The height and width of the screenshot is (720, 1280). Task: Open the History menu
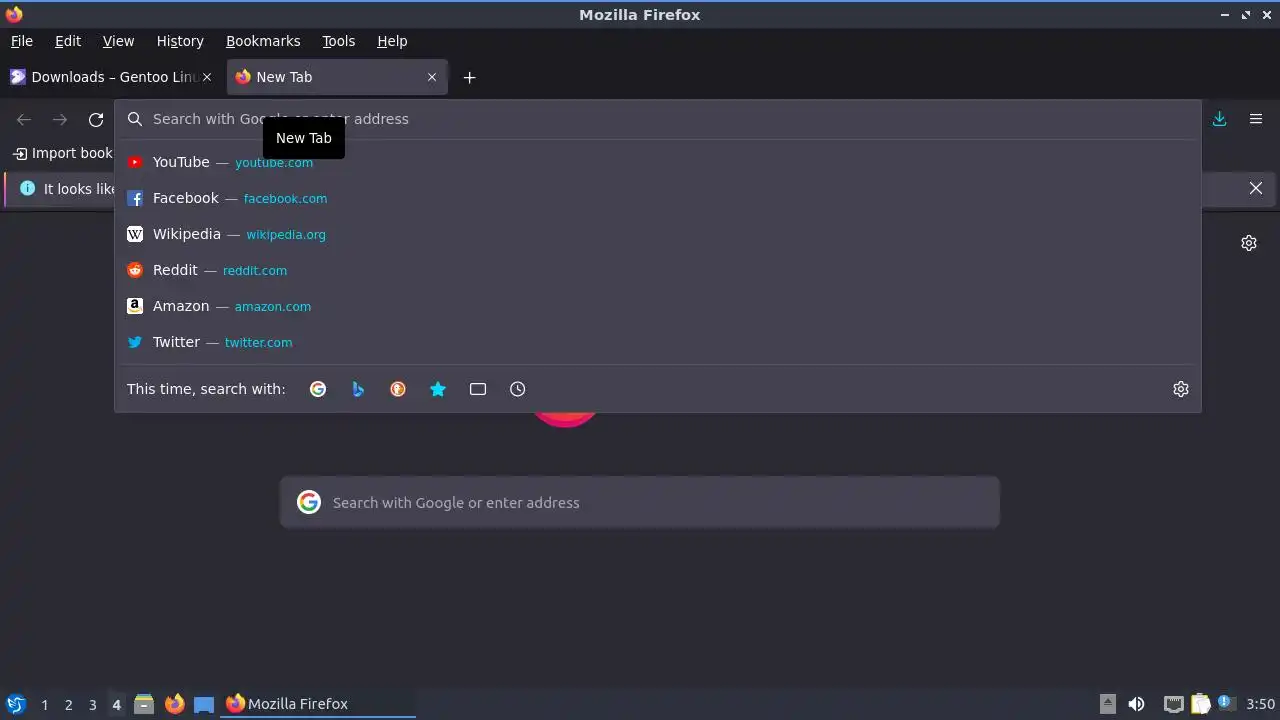click(180, 41)
